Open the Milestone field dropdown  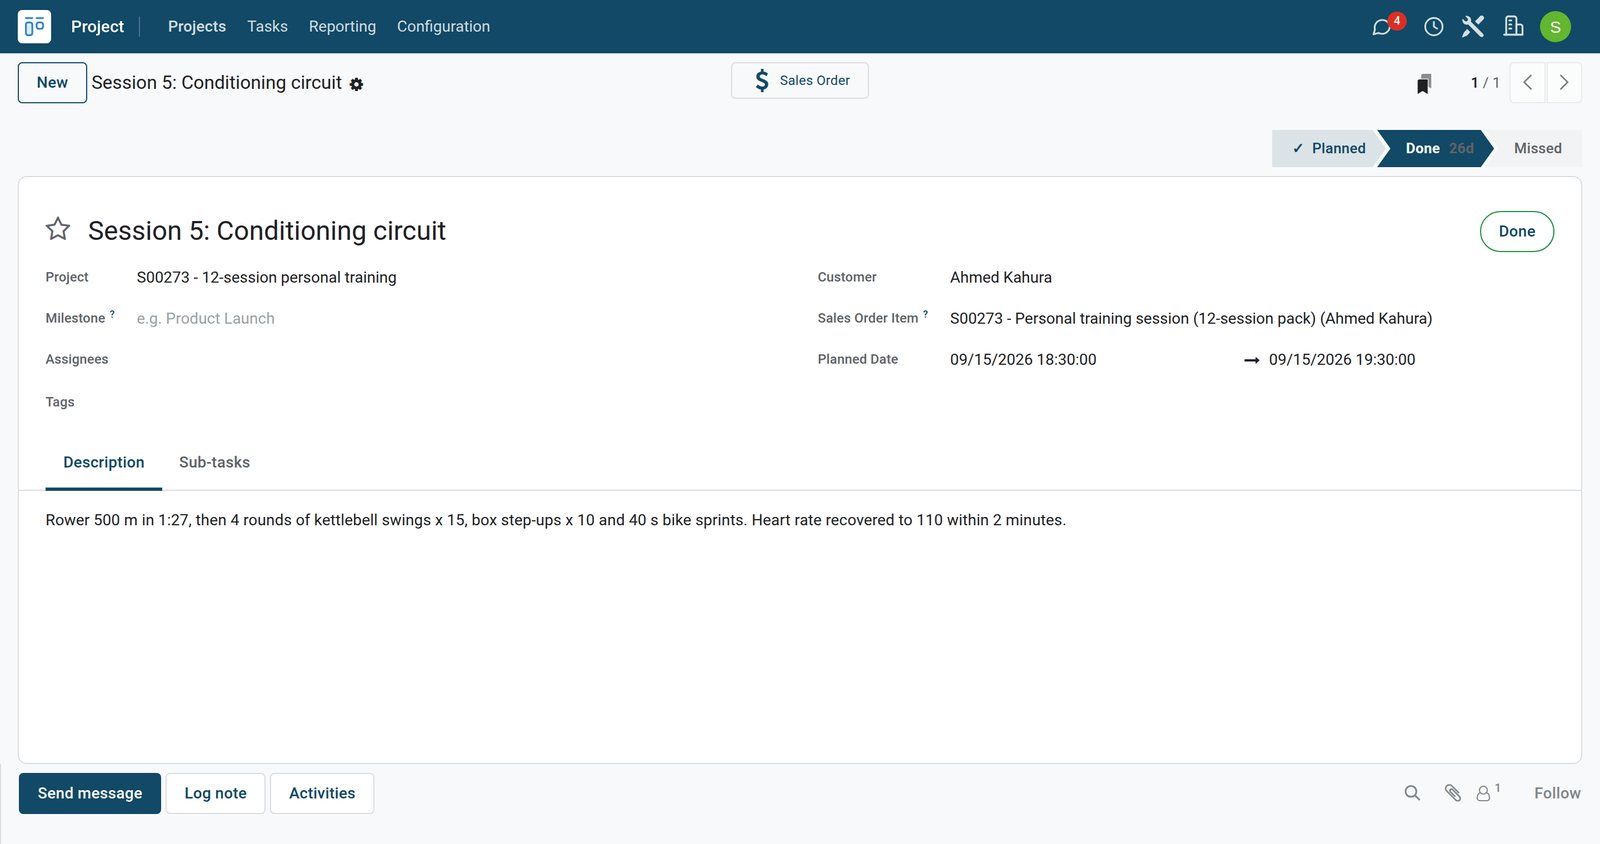(x=458, y=318)
